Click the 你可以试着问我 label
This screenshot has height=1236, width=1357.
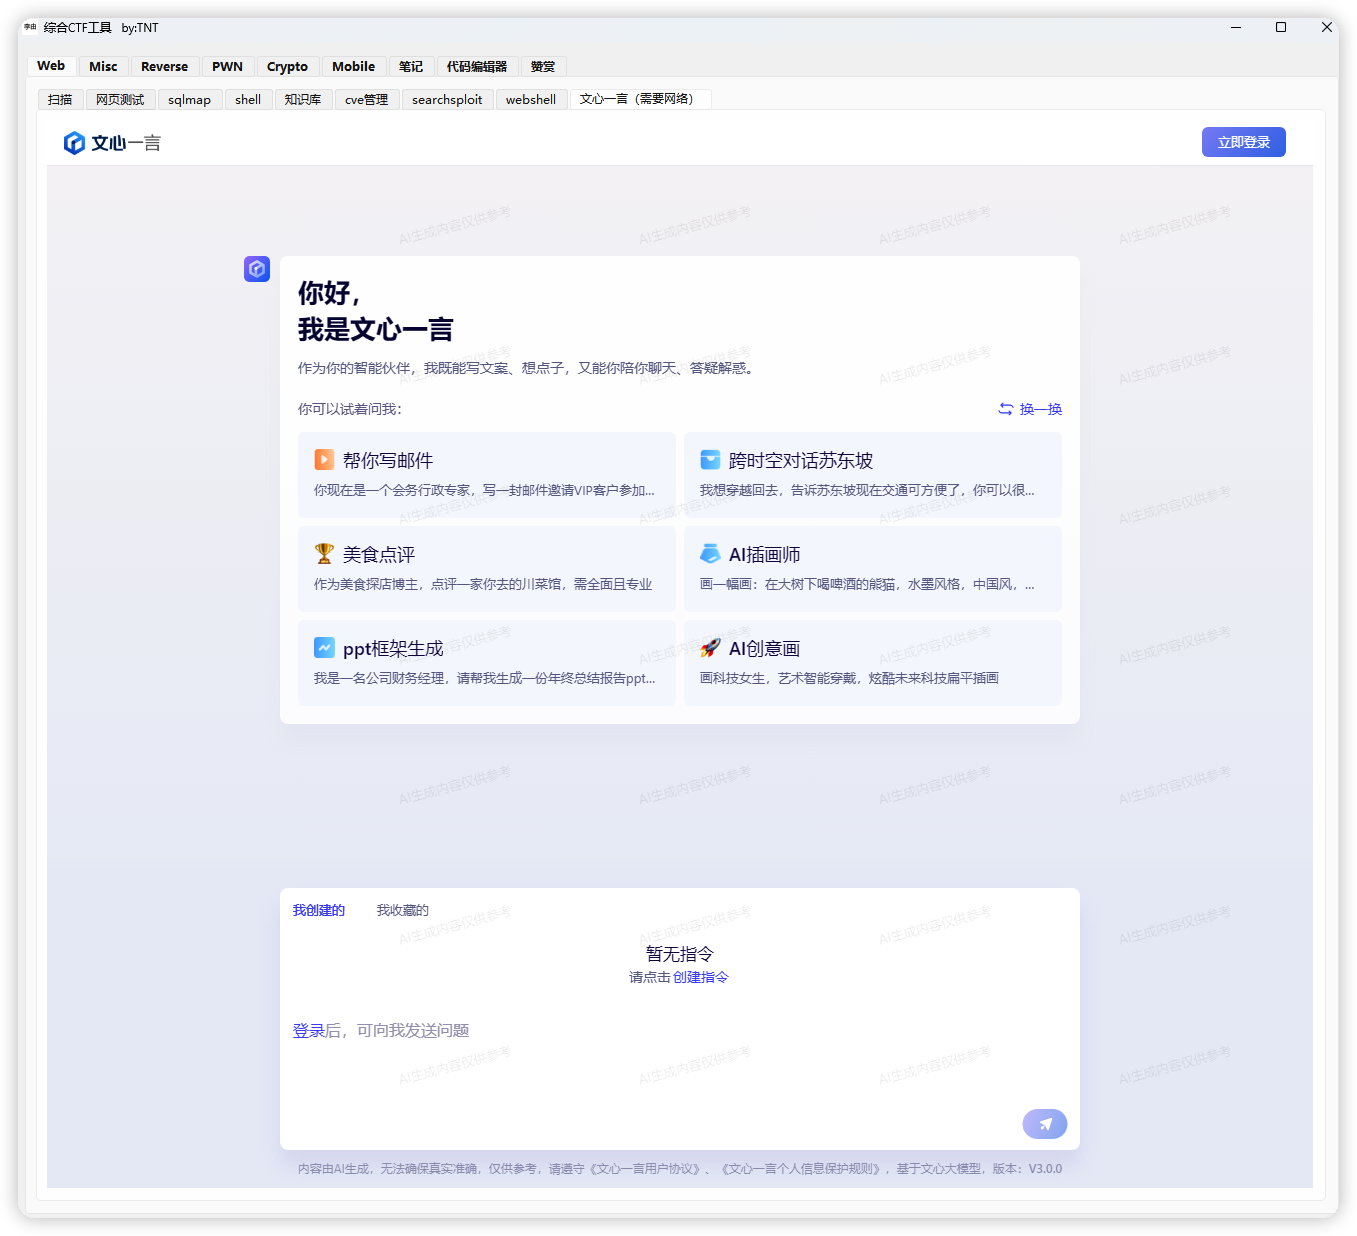click(x=349, y=409)
